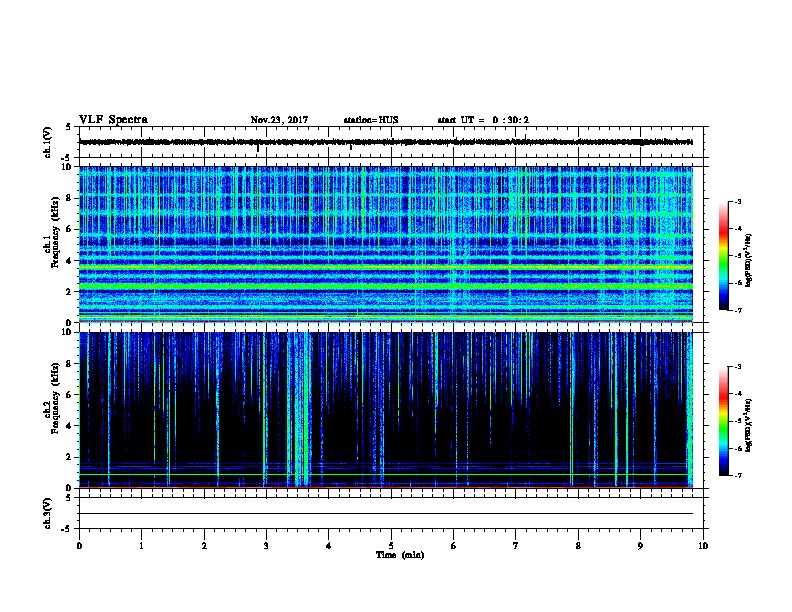Viewport: 792px width, 612px height.
Task: Click the "5" top tick on ch.1(V) axis
Action: pos(69,127)
